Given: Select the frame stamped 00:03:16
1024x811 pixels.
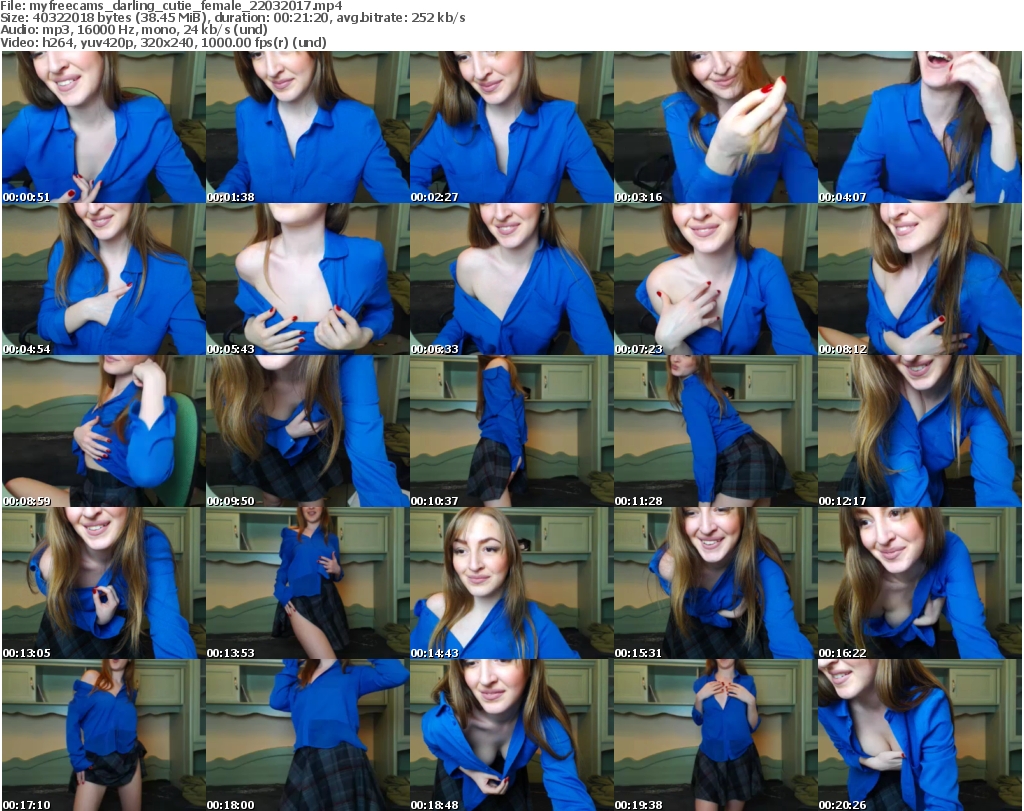Looking at the screenshot, I should tap(715, 127).
